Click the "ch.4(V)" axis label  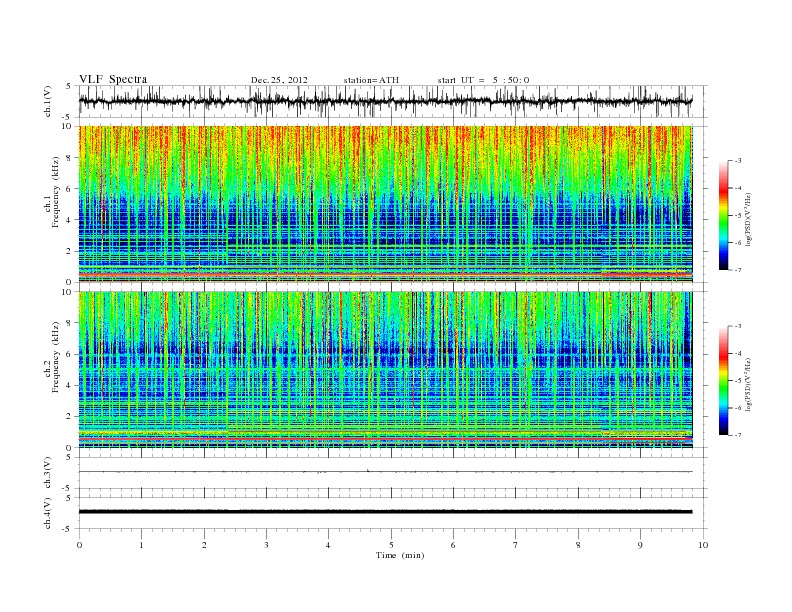(48, 513)
